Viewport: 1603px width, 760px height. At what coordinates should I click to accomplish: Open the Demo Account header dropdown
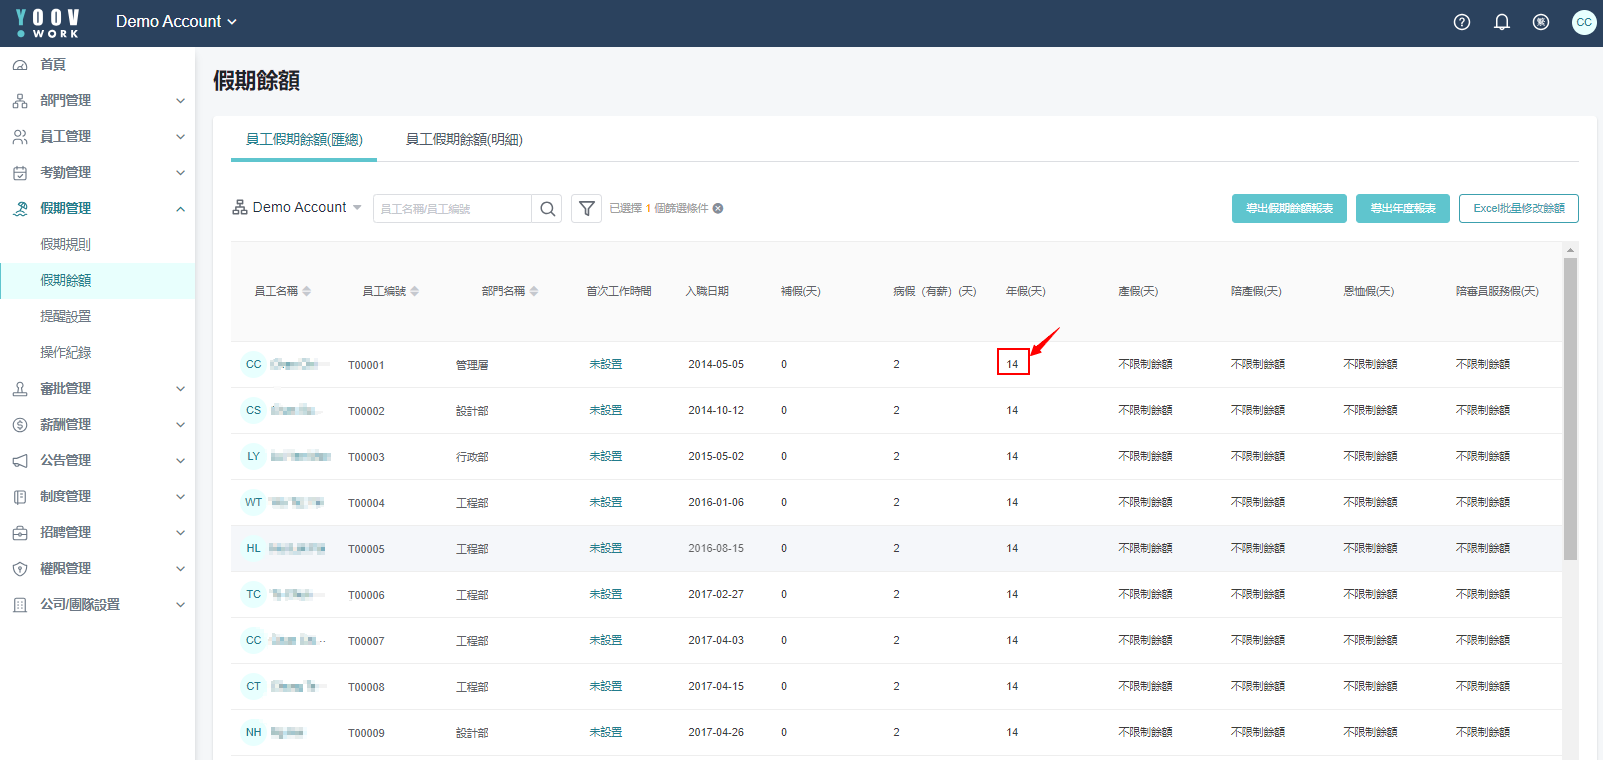pos(176,22)
